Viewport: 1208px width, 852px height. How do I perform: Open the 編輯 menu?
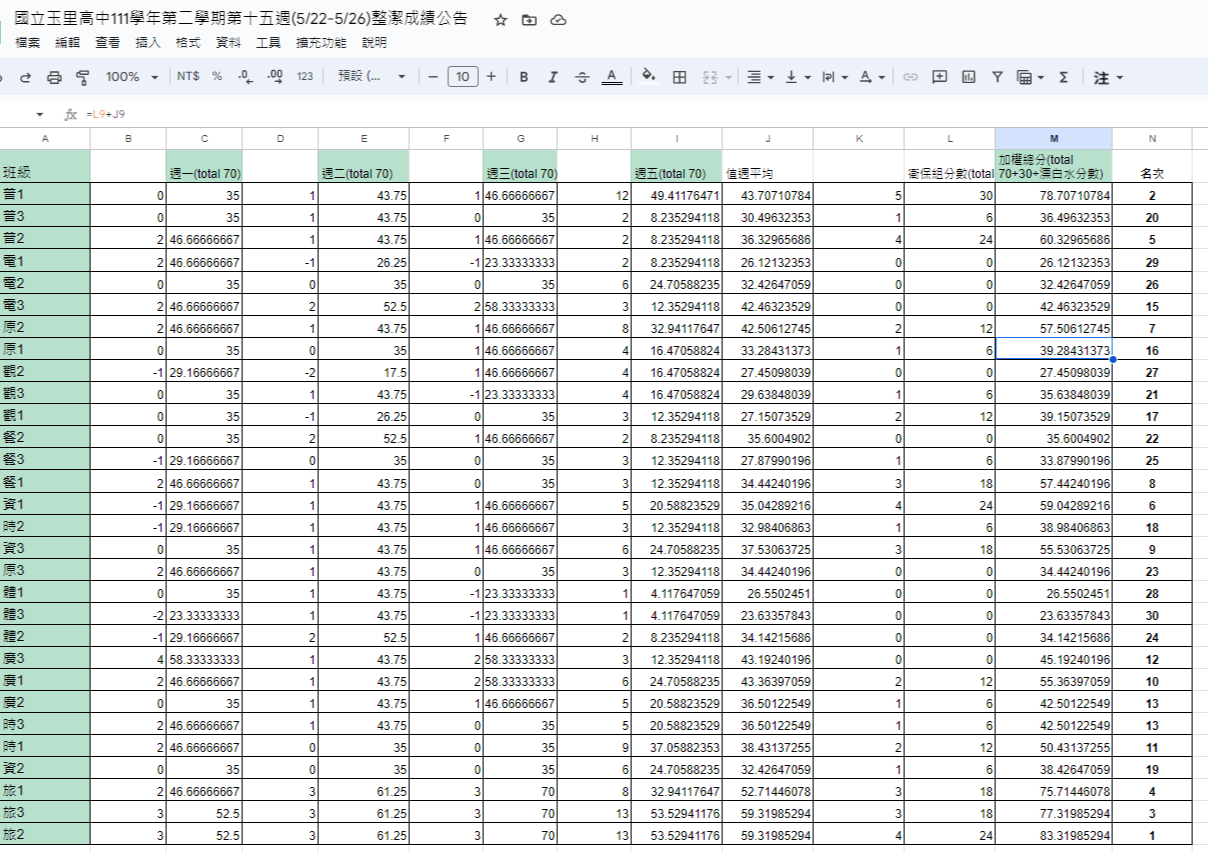(68, 43)
